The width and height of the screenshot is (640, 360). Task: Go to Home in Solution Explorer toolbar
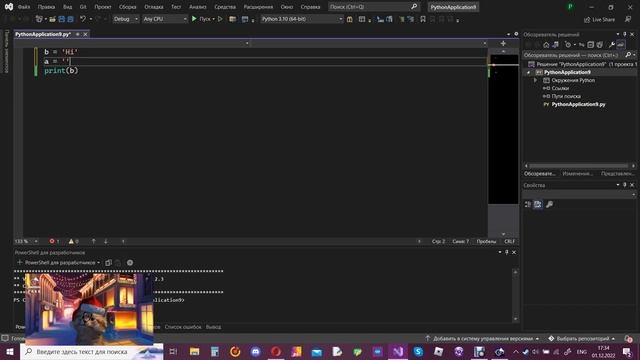pos(546,44)
